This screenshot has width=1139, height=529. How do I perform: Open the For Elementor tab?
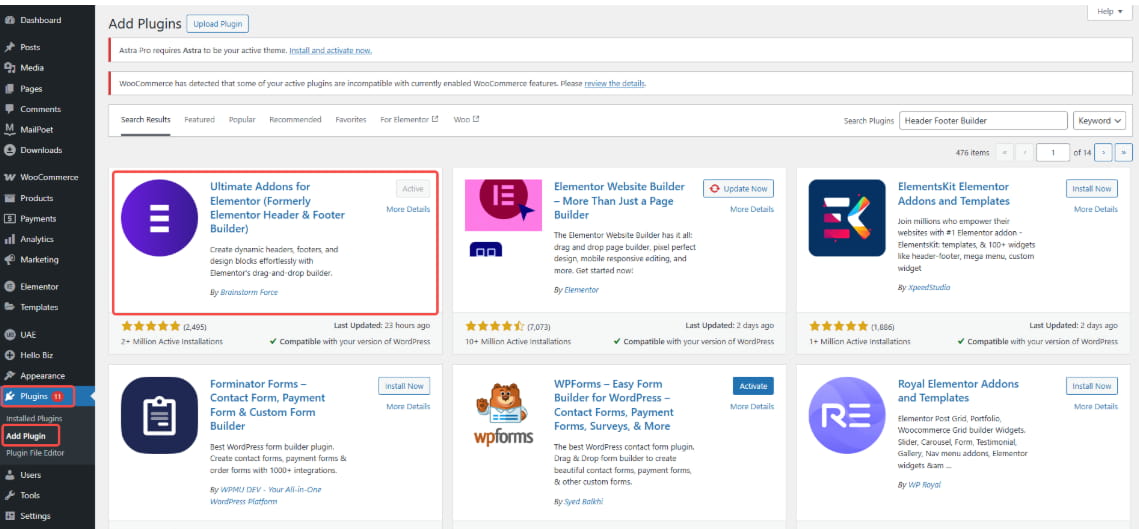click(409, 120)
